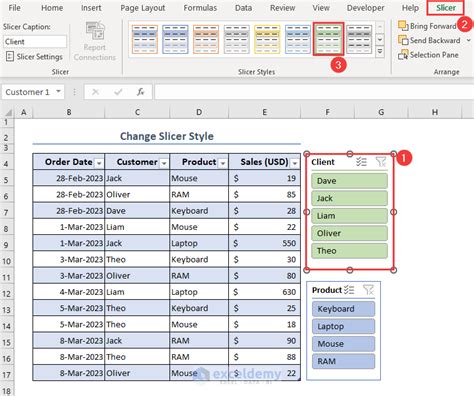
Task: Switch to the Data tab
Action: 243,8
